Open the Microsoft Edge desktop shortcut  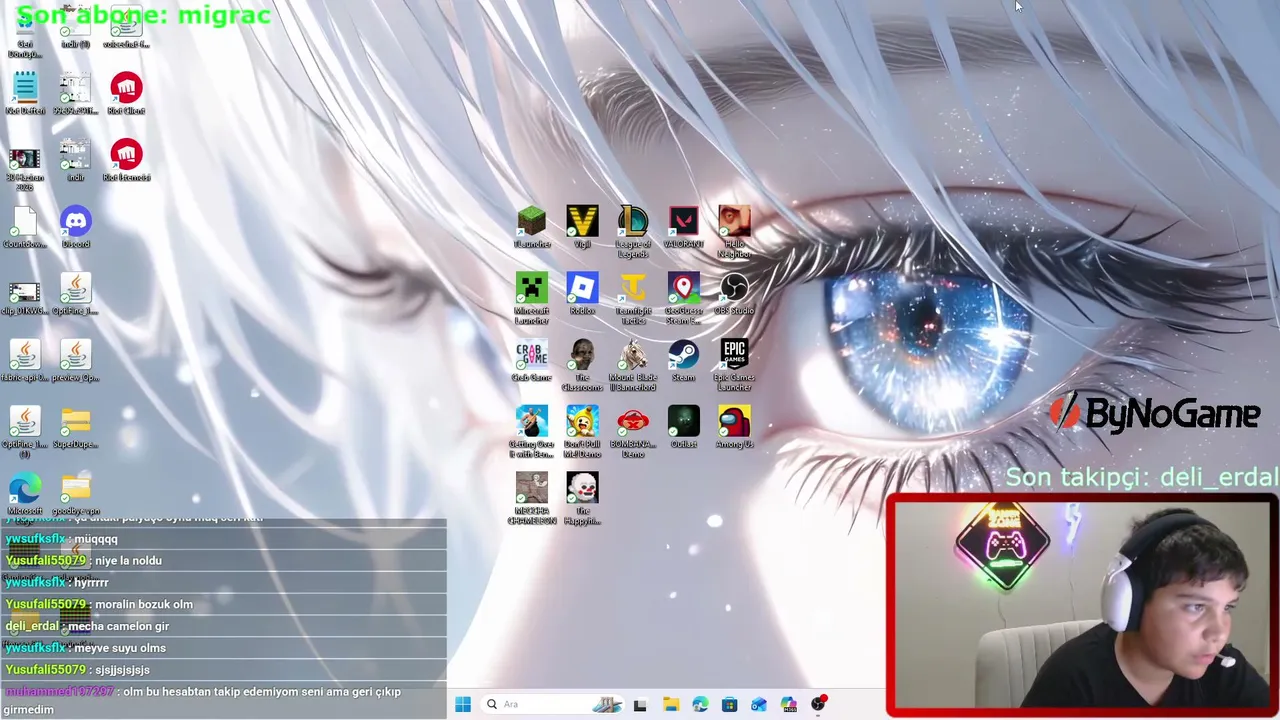pos(25,488)
